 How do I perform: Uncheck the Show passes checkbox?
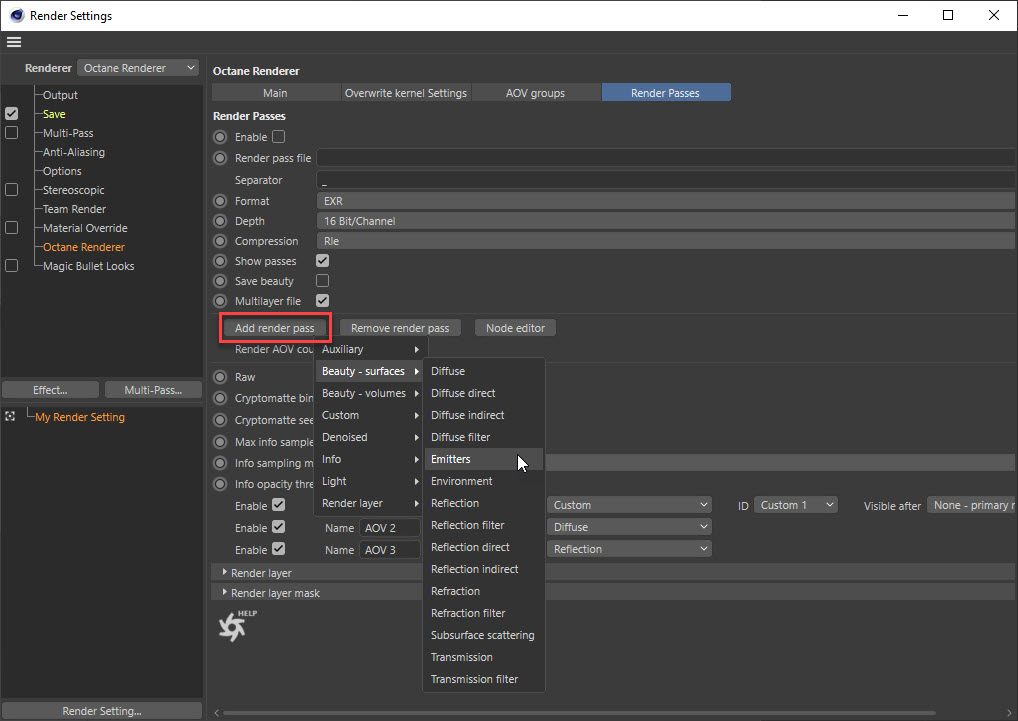322,261
